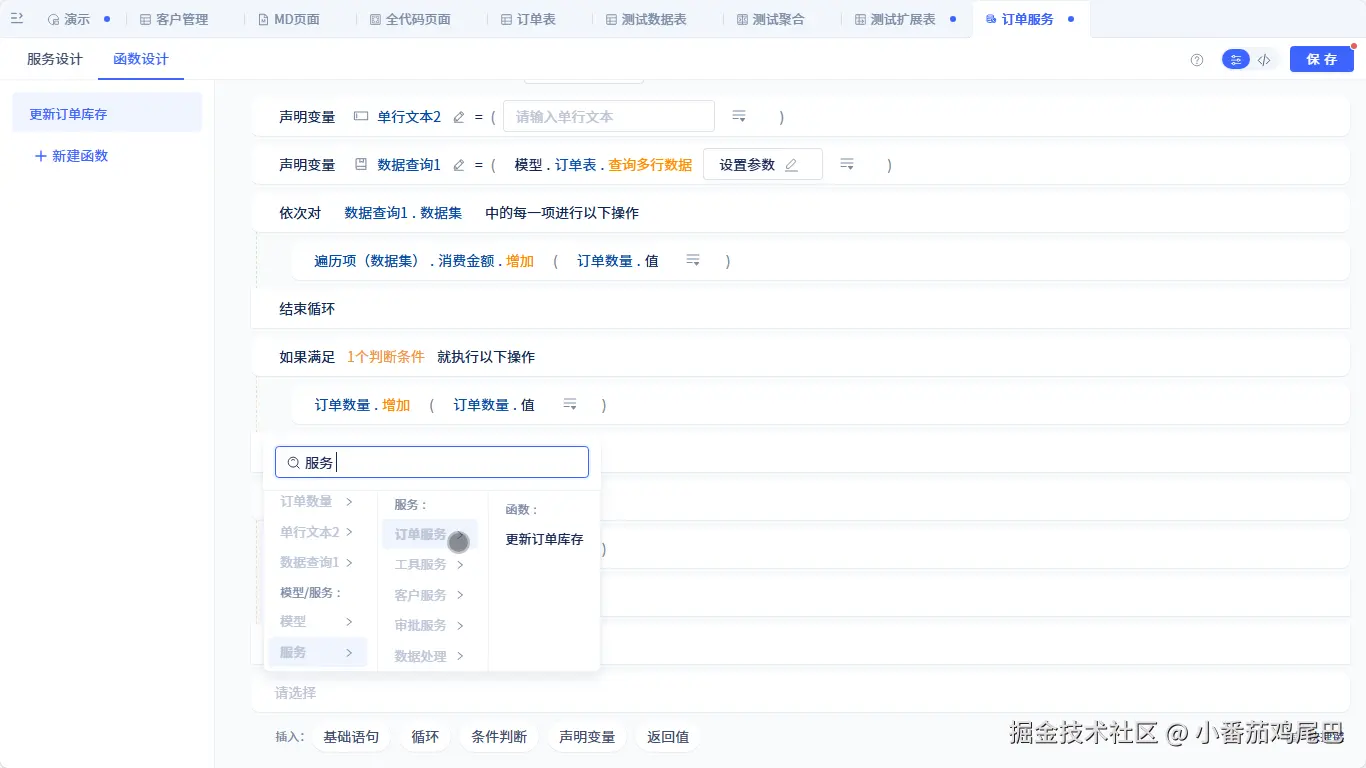Click 订单数量 . 值 in loop row
This screenshot has height=768, width=1366.
(x=618, y=261)
